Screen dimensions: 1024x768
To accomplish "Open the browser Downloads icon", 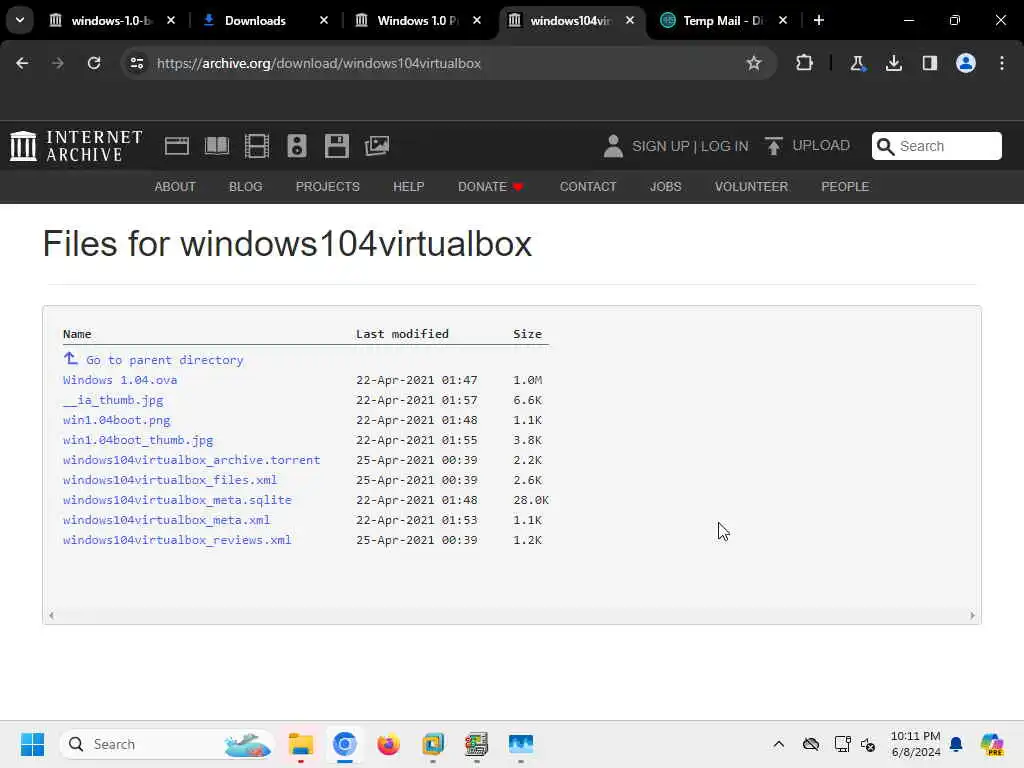I will (x=893, y=63).
